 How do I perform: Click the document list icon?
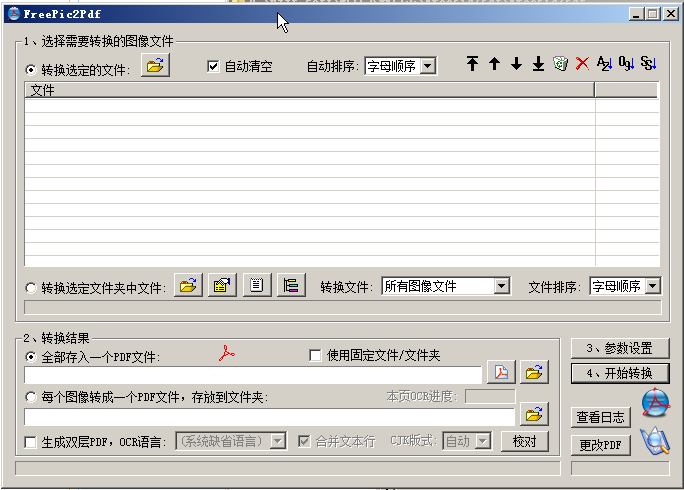coord(257,285)
